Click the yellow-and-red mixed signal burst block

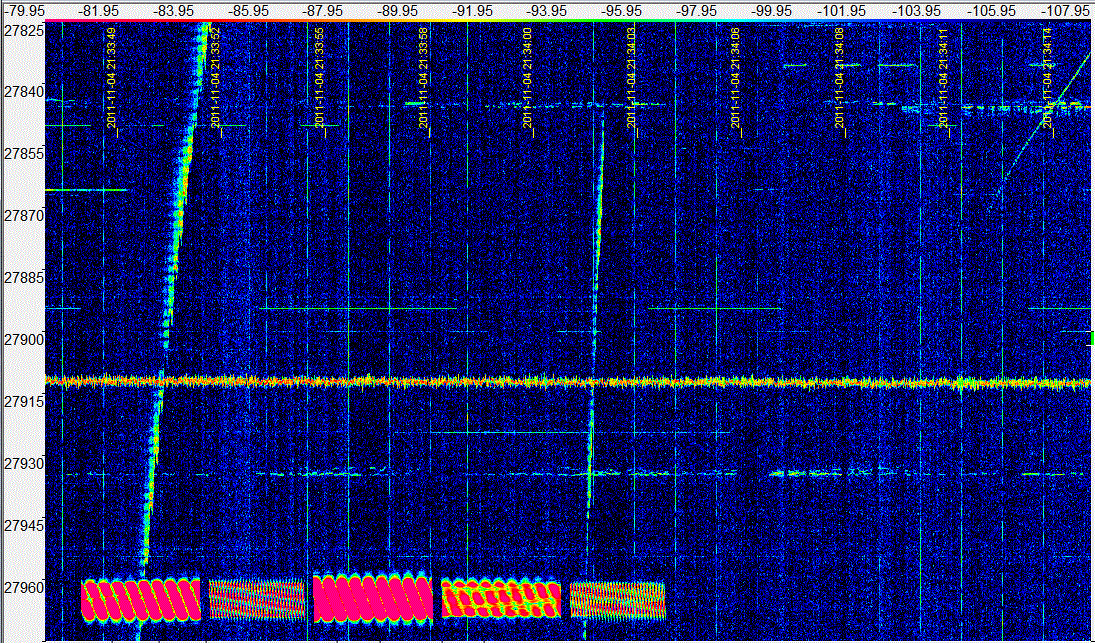501,598
